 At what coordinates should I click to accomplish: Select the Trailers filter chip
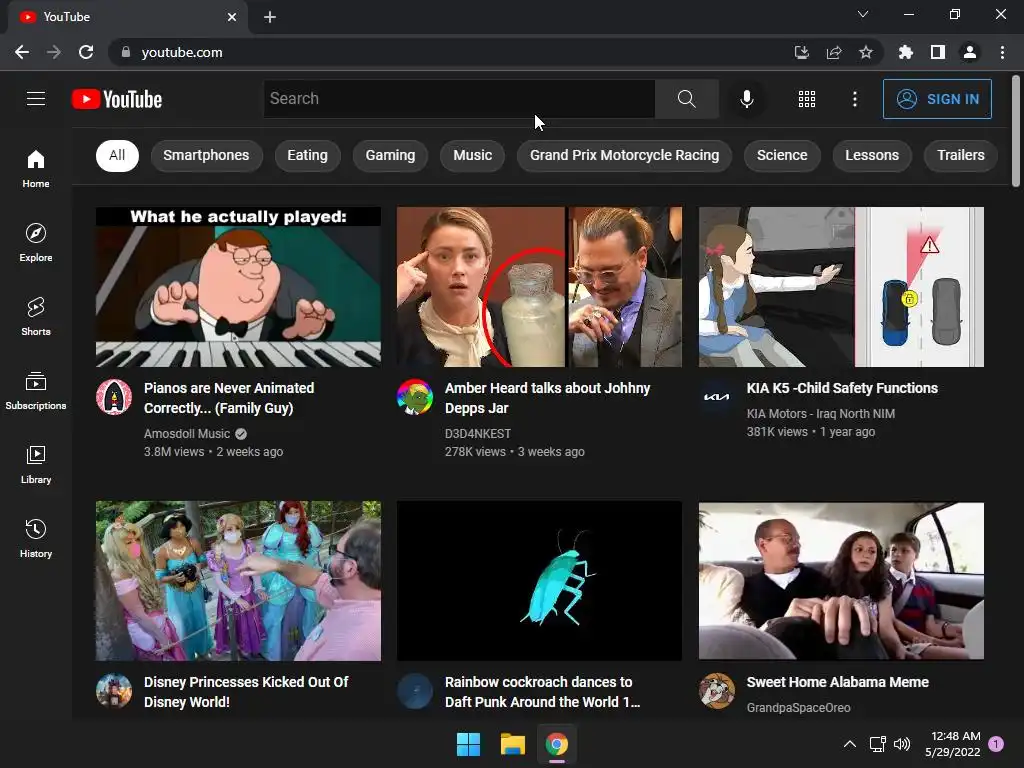[x=961, y=155]
